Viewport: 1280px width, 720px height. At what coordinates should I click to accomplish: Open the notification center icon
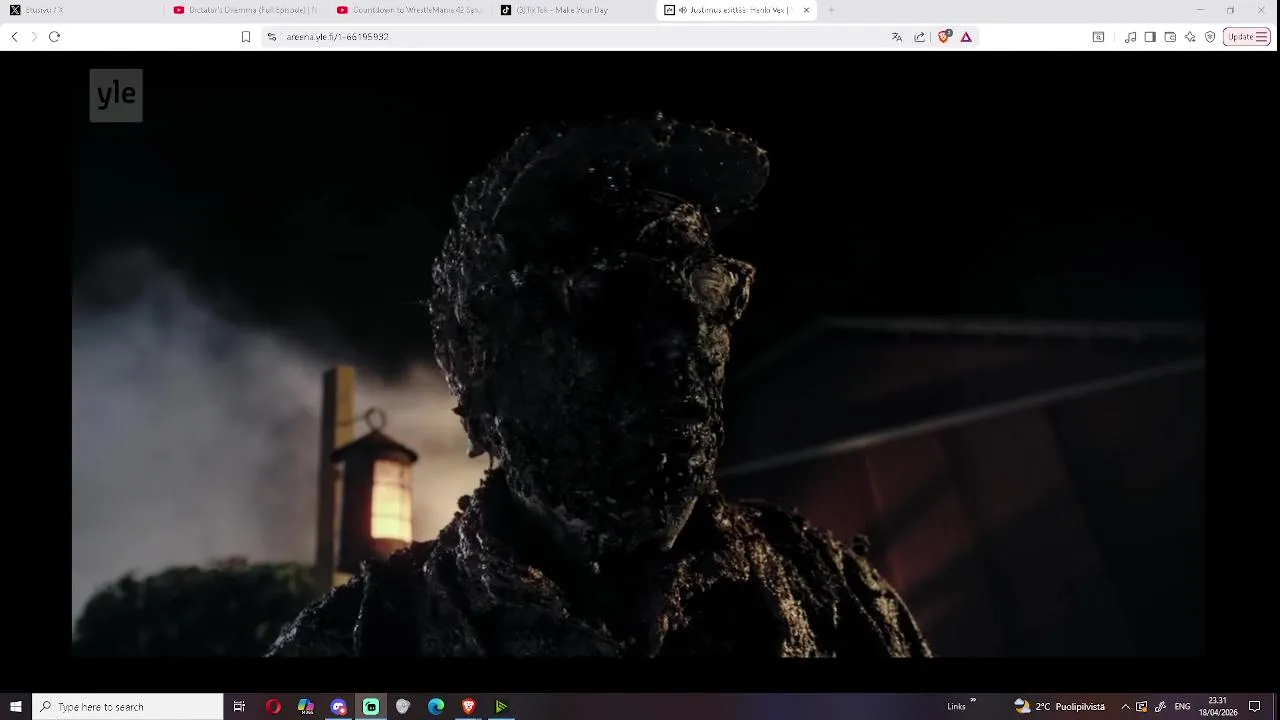point(1255,707)
